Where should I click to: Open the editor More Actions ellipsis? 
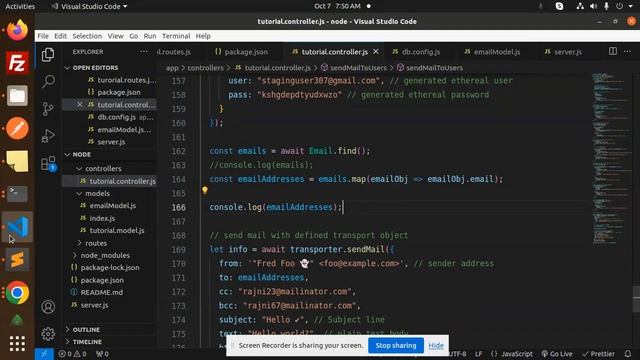pyautogui.click(x=627, y=51)
